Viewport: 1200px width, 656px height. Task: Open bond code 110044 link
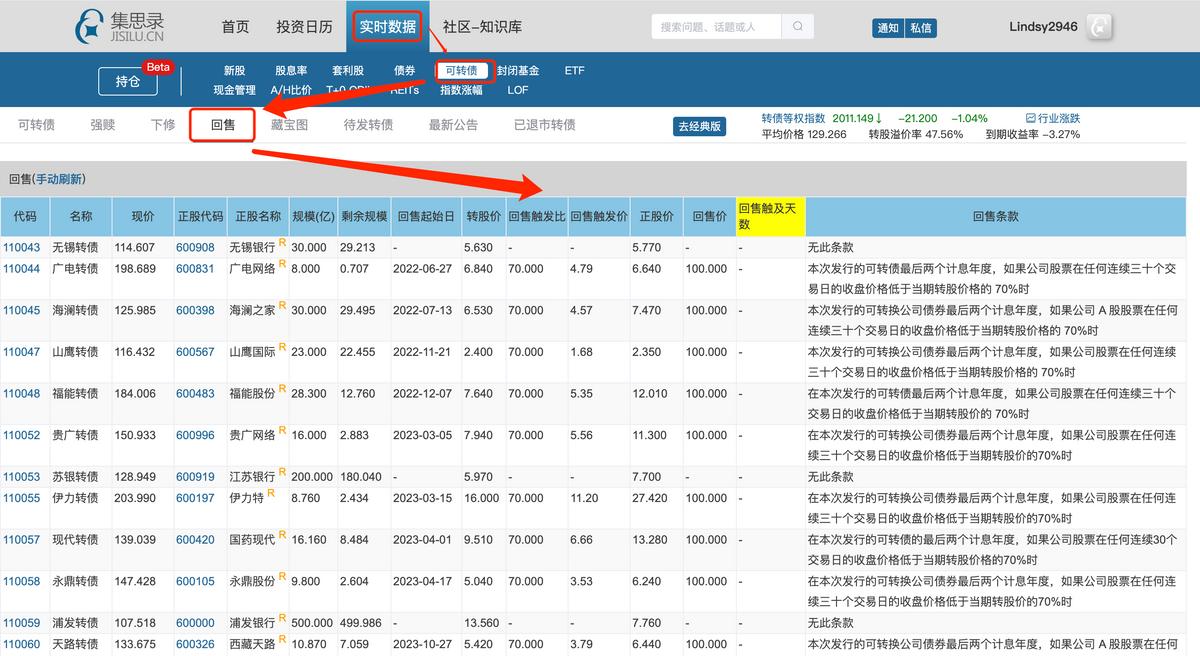[x=24, y=268]
